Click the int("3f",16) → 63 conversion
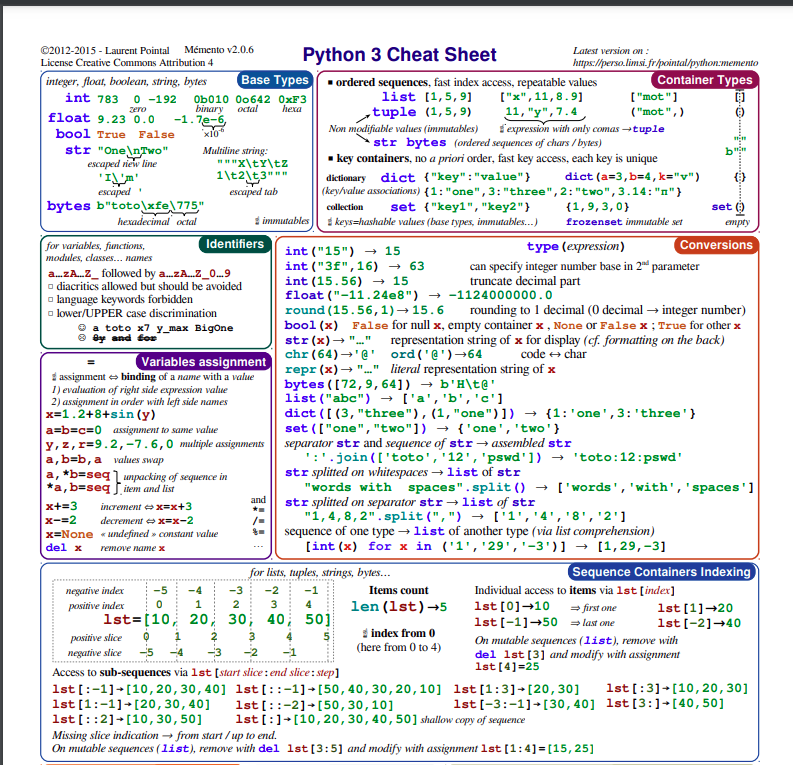 click(355, 266)
